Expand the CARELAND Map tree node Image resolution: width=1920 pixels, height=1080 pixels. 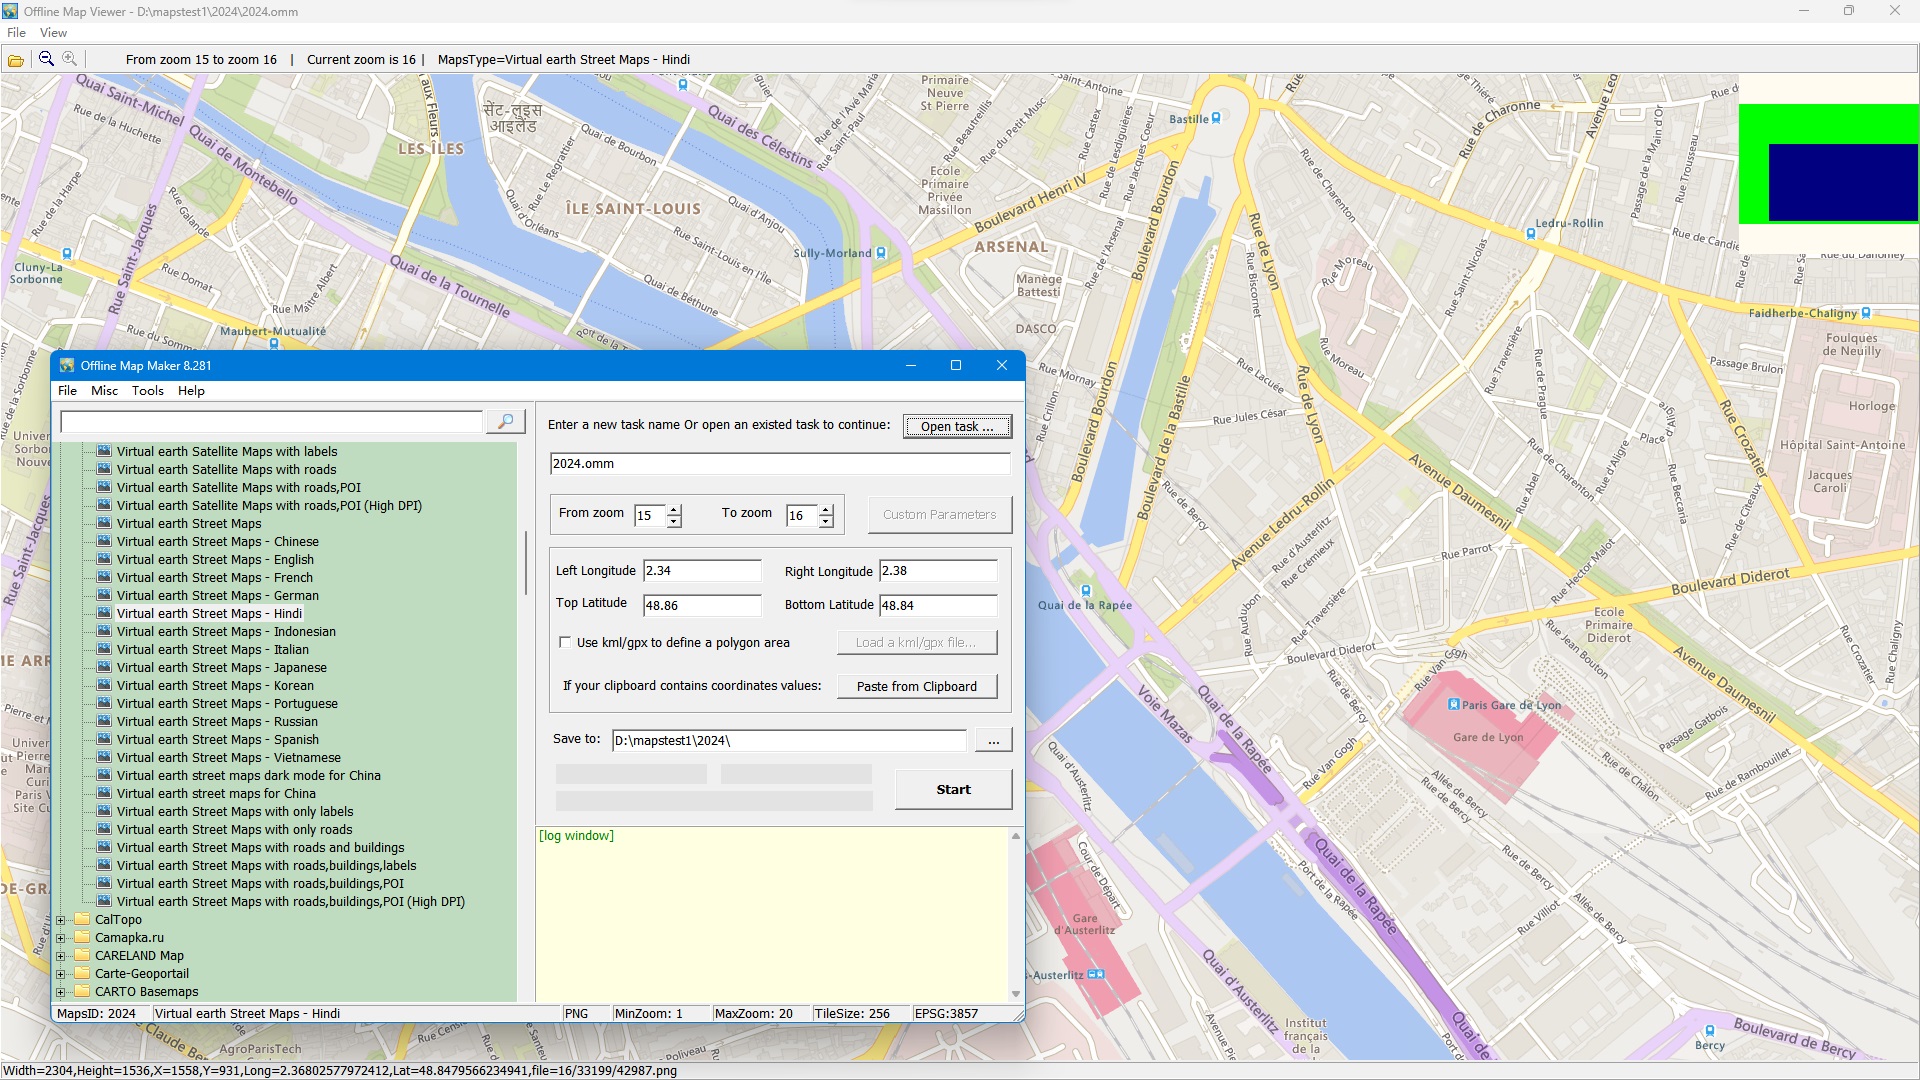click(x=61, y=956)
